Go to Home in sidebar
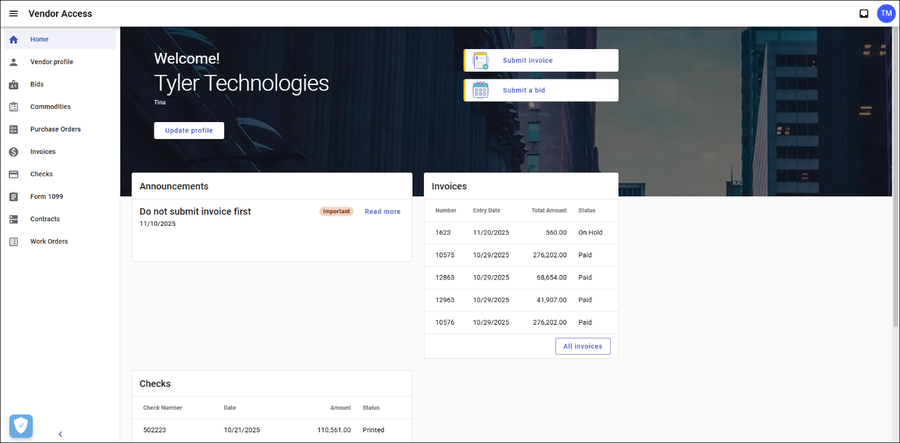Screen dimensions: 900x443 click(60, 40)
